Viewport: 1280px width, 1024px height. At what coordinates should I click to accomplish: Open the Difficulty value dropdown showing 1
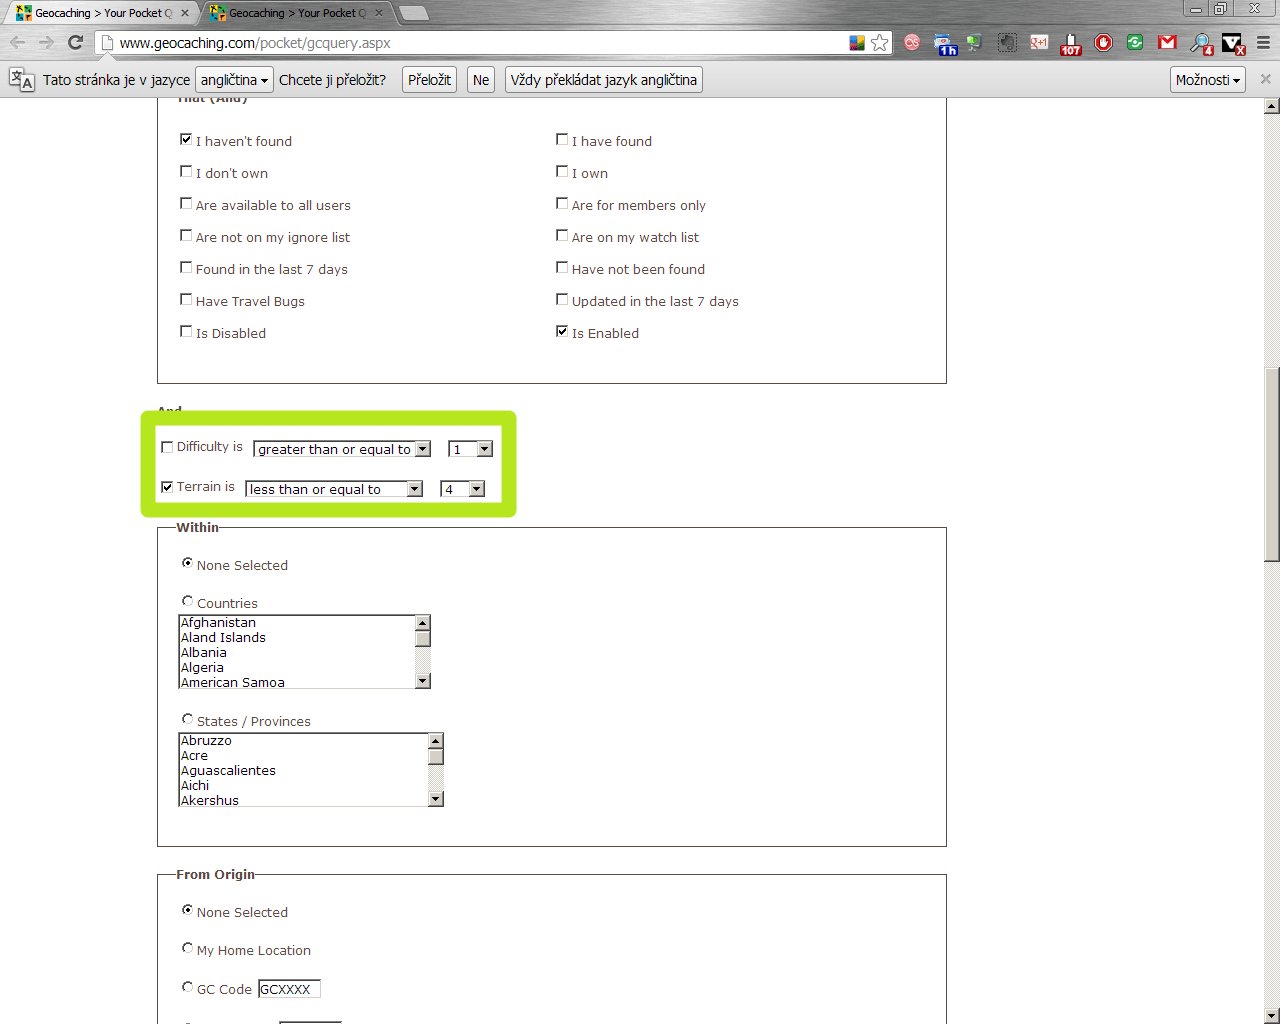(x=470, y=449)
